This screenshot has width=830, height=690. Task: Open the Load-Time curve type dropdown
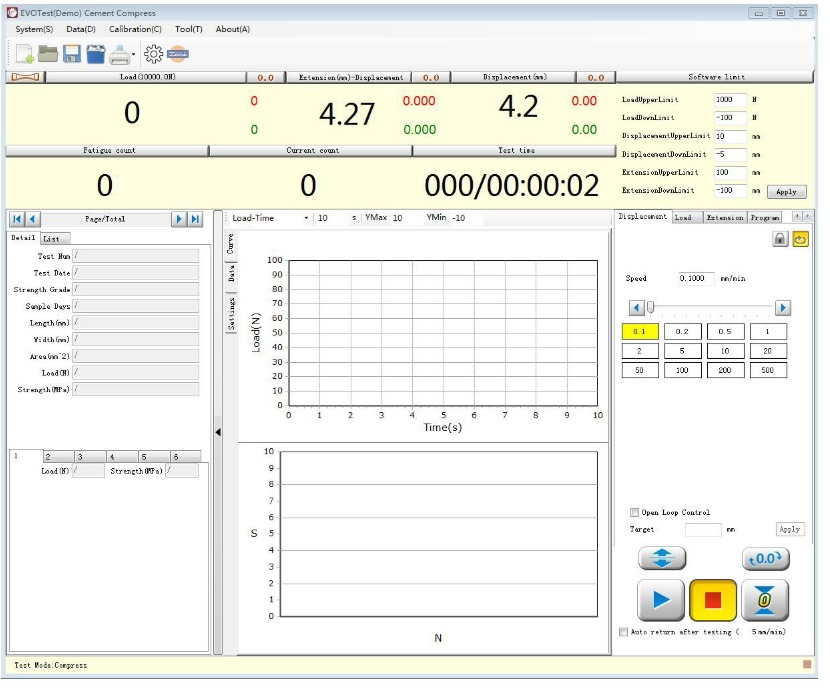coord(306,218)
